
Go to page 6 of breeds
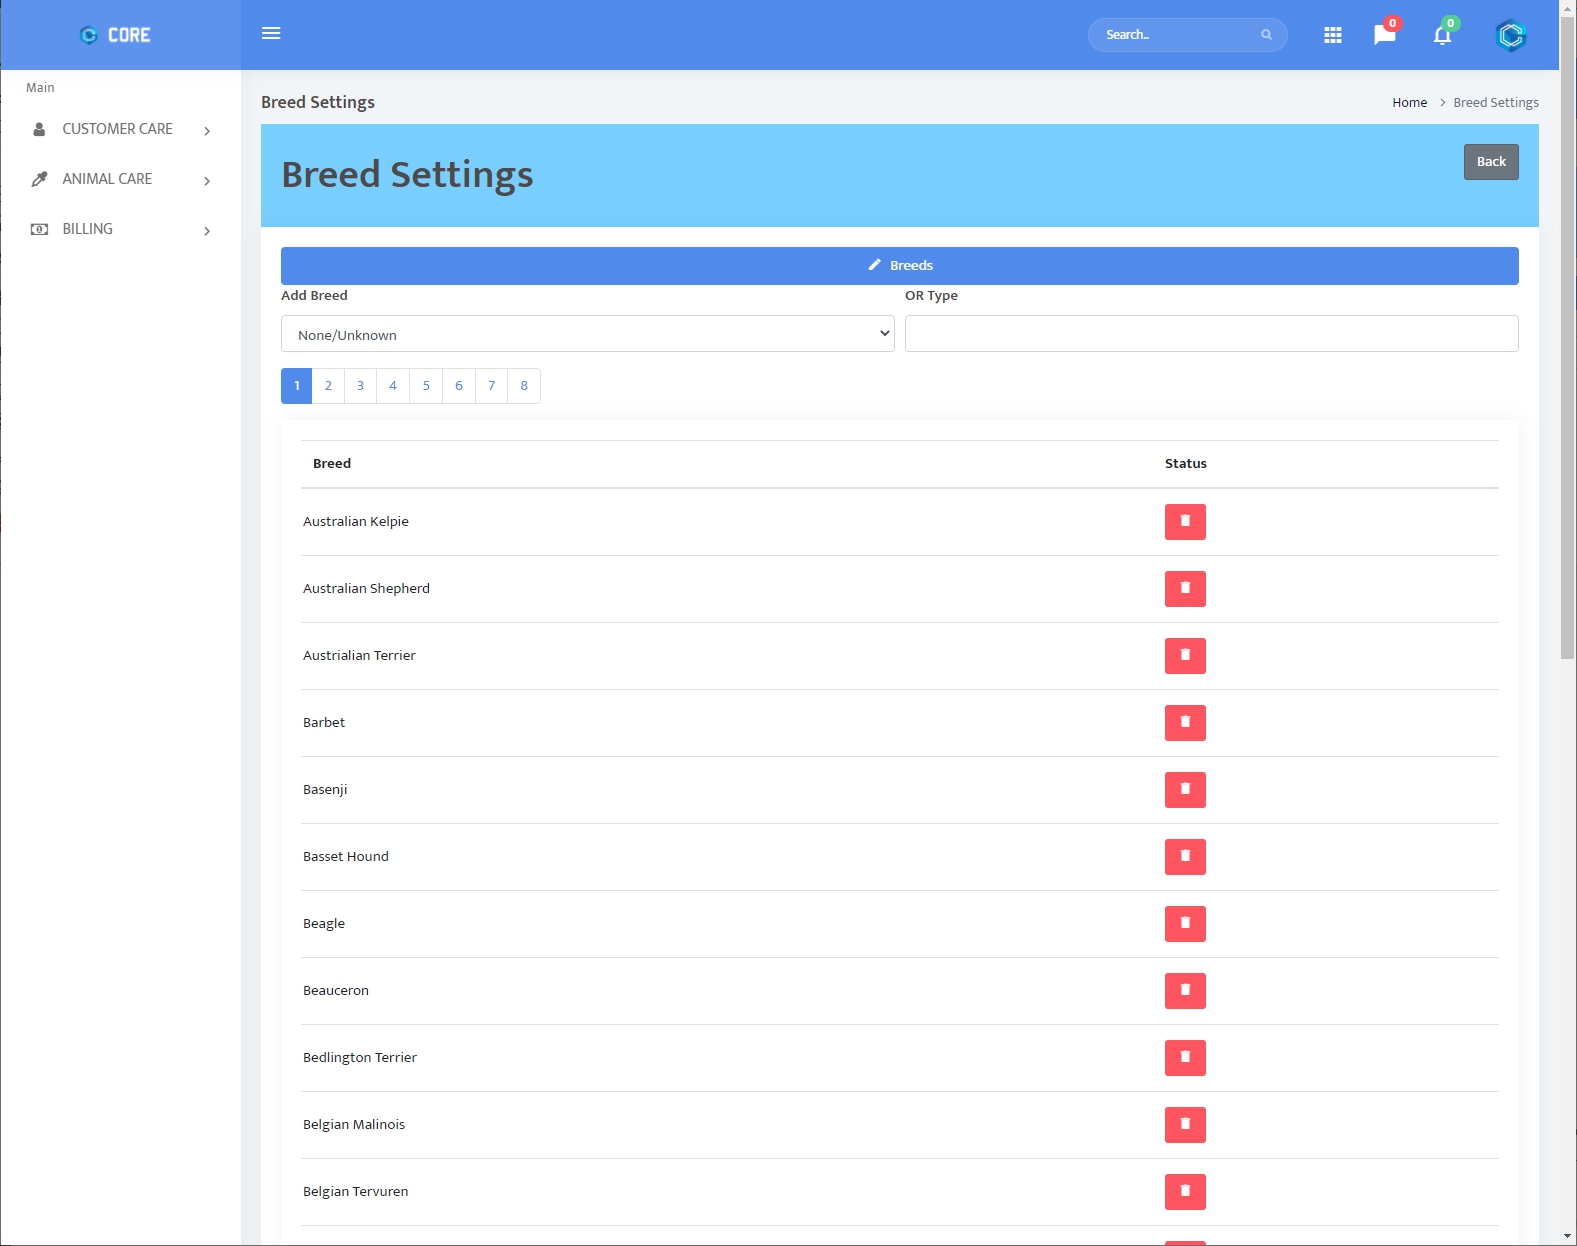tap(459, 386)
